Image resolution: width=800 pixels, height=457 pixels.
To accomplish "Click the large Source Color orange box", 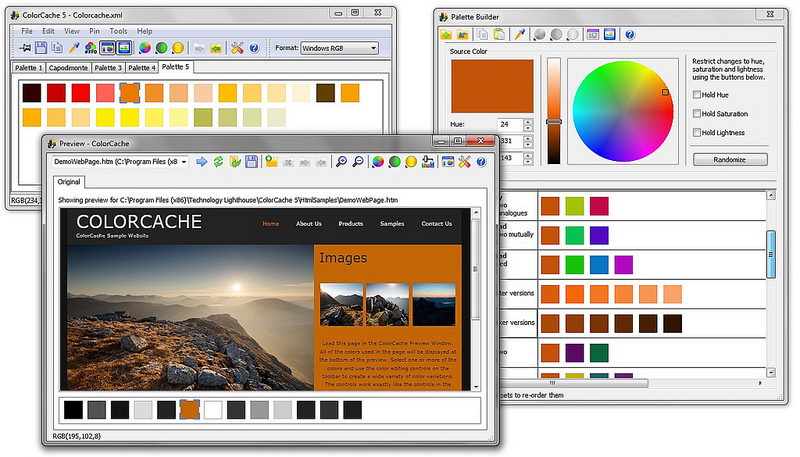I will [492, 86].
